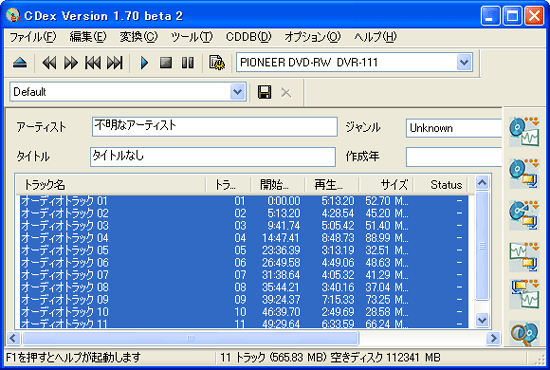Click the vertical scrollbar thumb of track list
Viewport: 550px width, 370px height.
[x=482, y=246]
